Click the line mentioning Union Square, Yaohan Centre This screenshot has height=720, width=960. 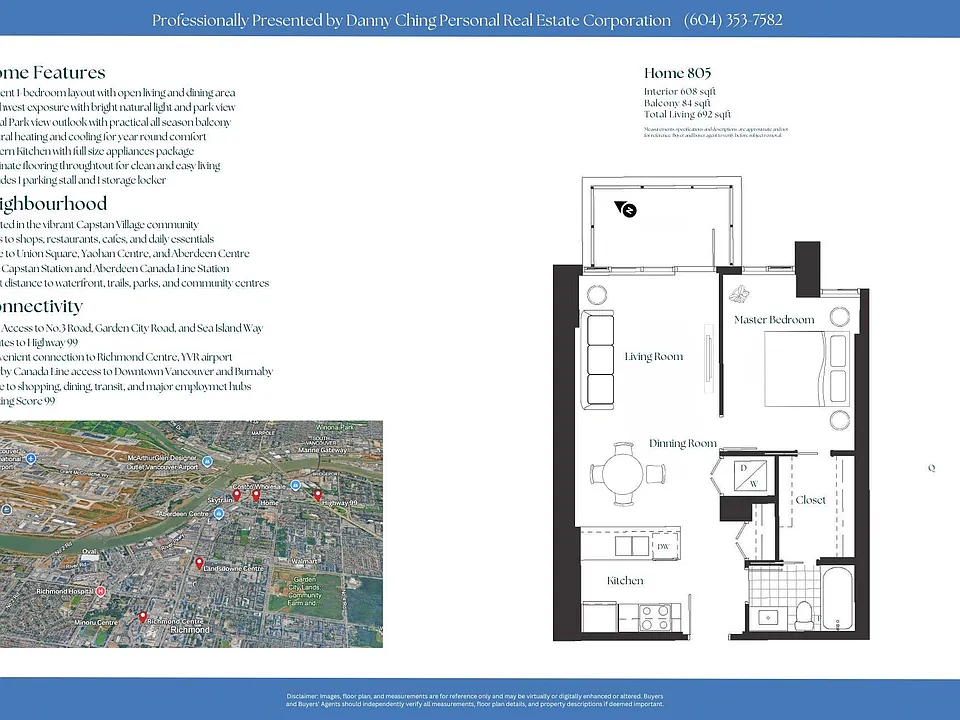click(125, 253)
